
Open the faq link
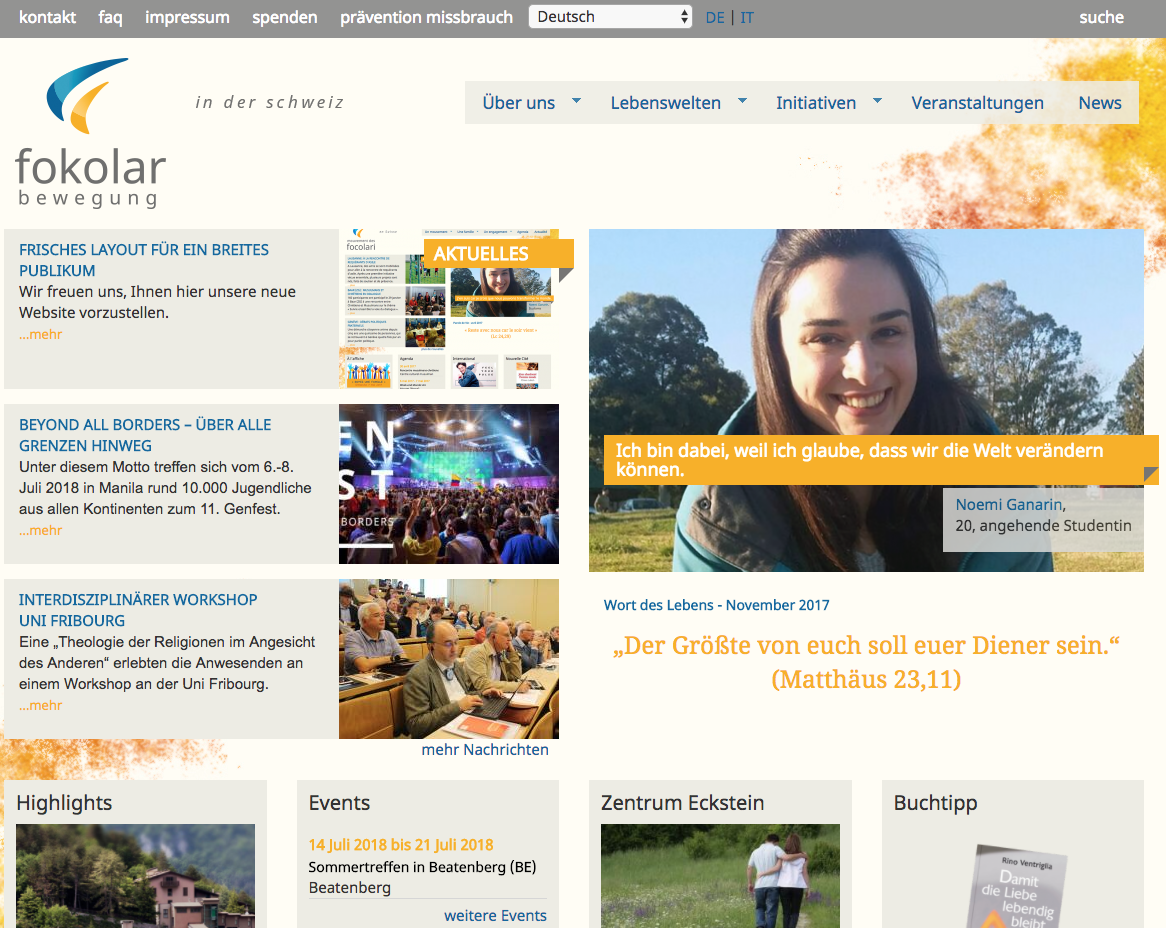[x=110, y=17]
